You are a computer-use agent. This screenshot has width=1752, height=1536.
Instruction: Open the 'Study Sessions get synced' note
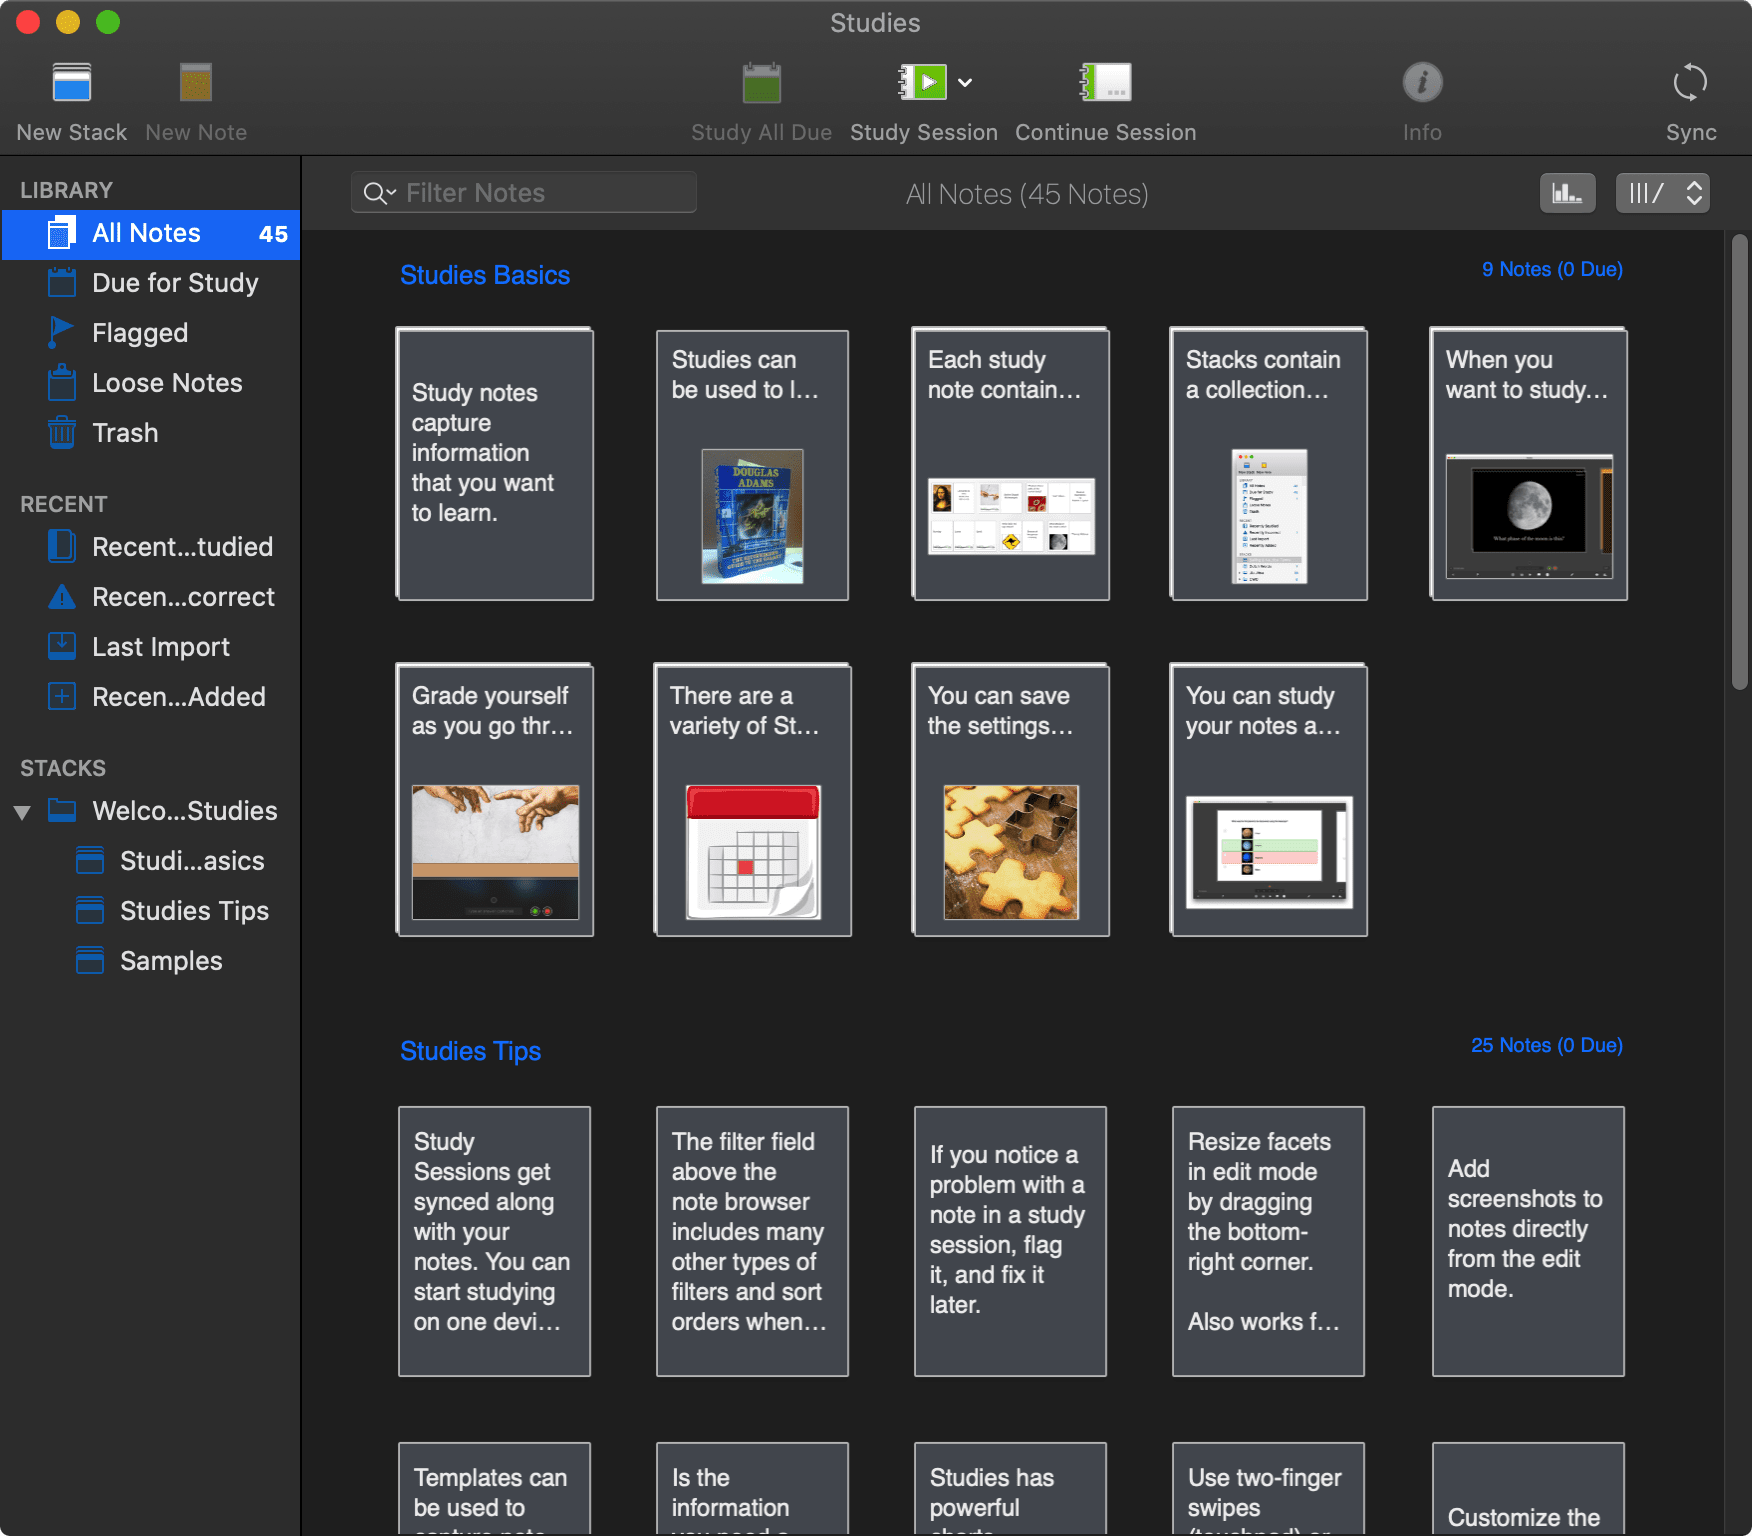pyautogui.click(x=494, y=1241)
